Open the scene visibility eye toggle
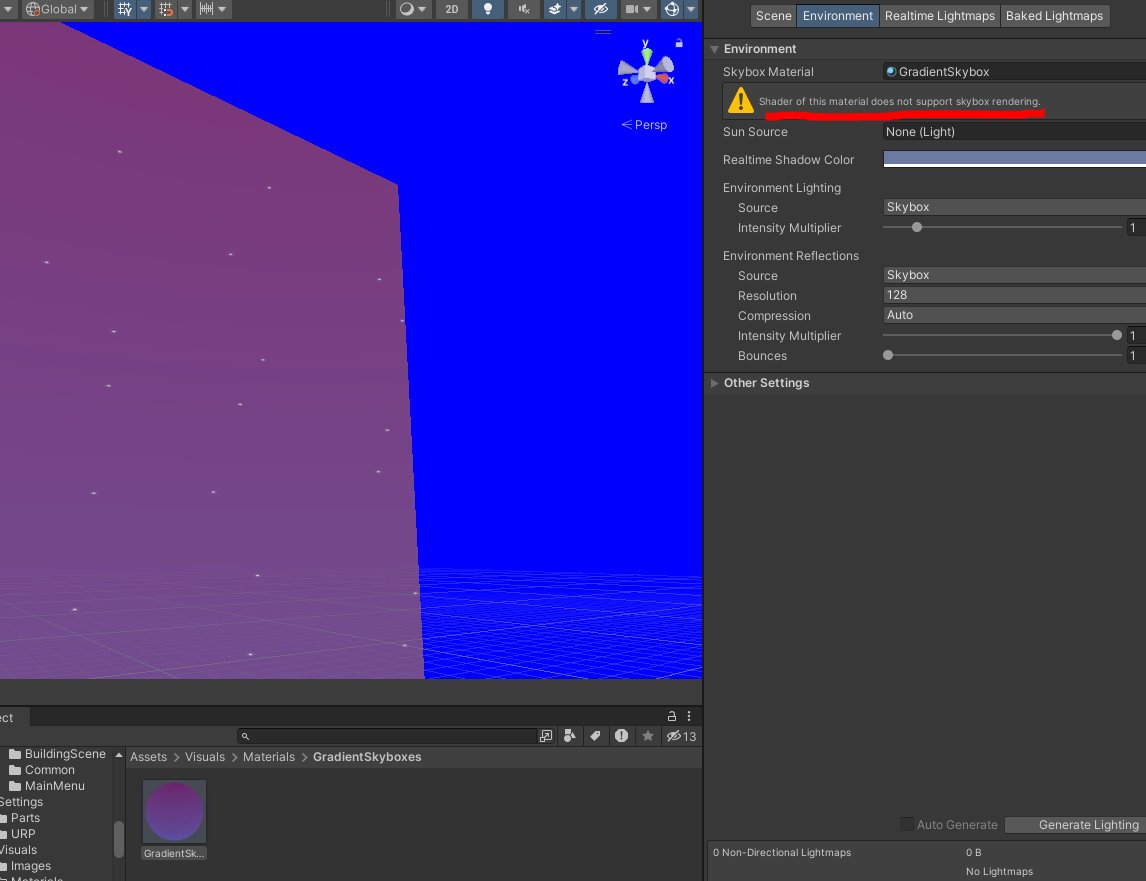 [x=601, y=9]
